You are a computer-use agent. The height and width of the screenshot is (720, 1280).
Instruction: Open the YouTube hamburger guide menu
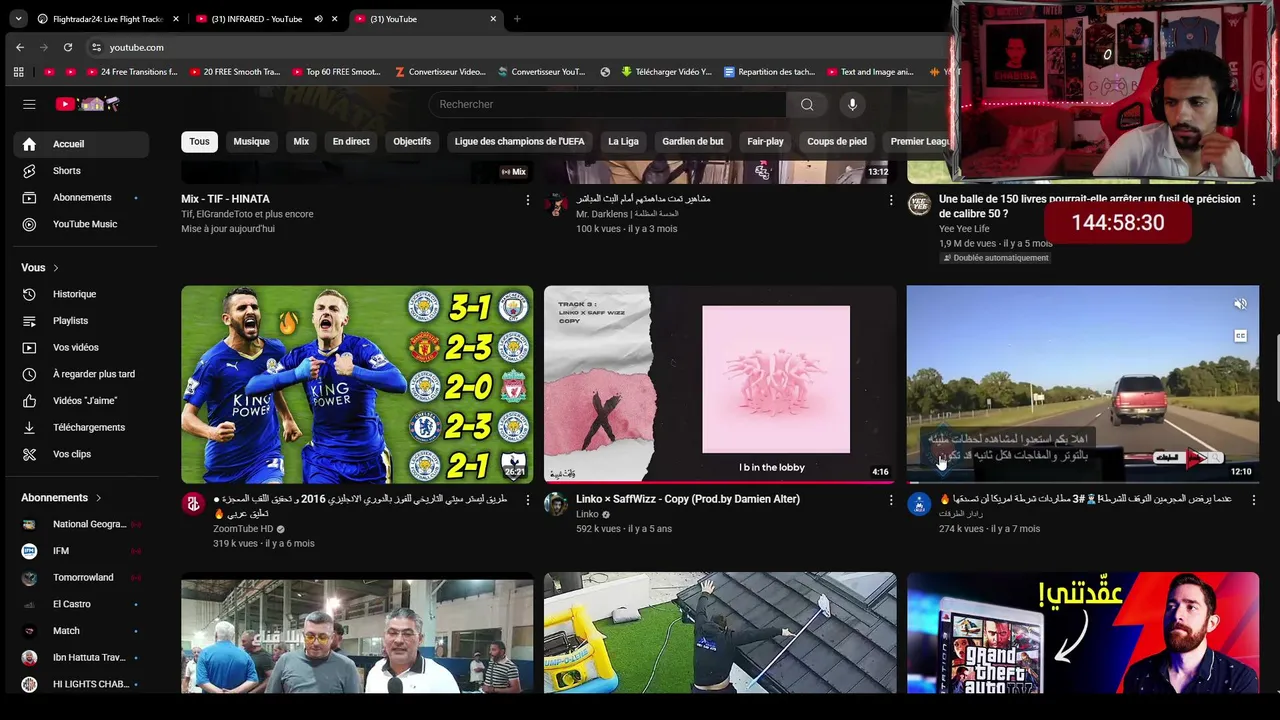pos(29,104)
